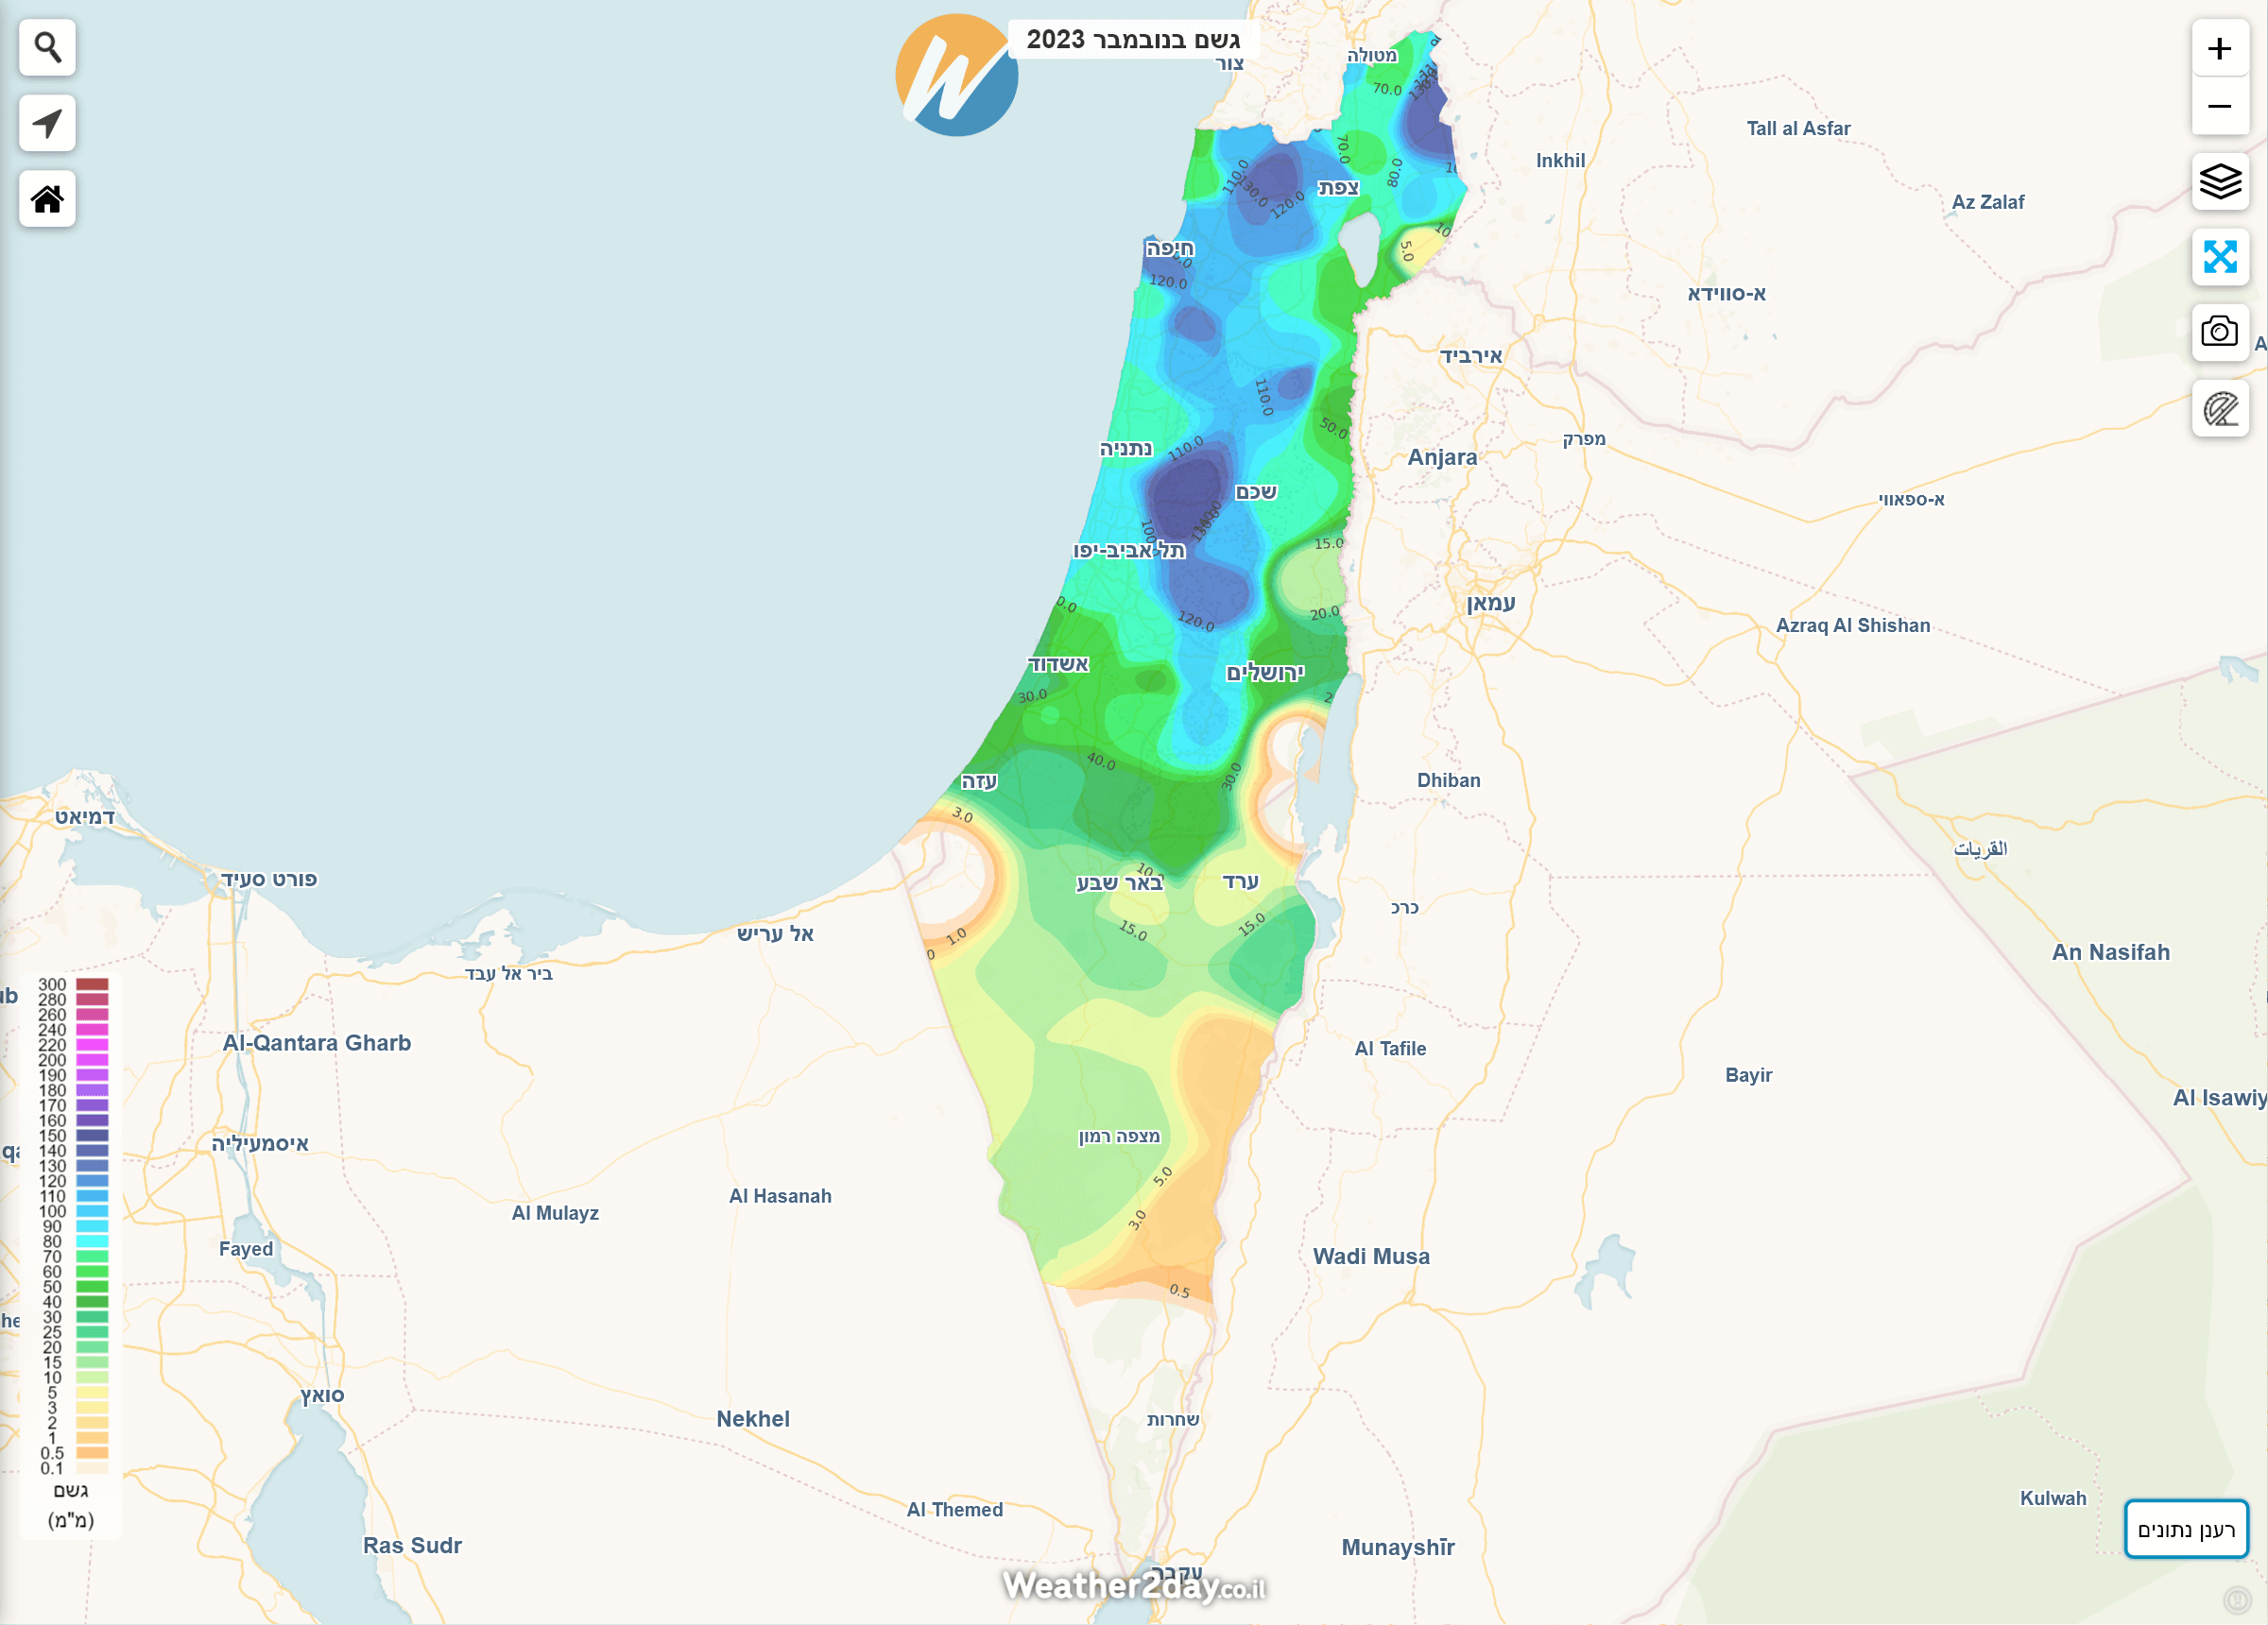Click the locate me arrow icon
Screen dimensions: 2268x1625
(x=47, y=123)
